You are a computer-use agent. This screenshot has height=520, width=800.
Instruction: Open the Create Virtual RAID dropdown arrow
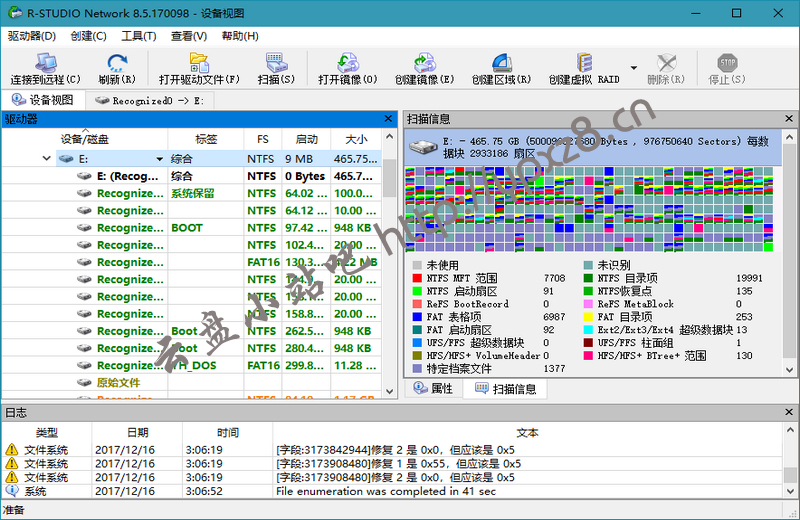click(634, 68)
